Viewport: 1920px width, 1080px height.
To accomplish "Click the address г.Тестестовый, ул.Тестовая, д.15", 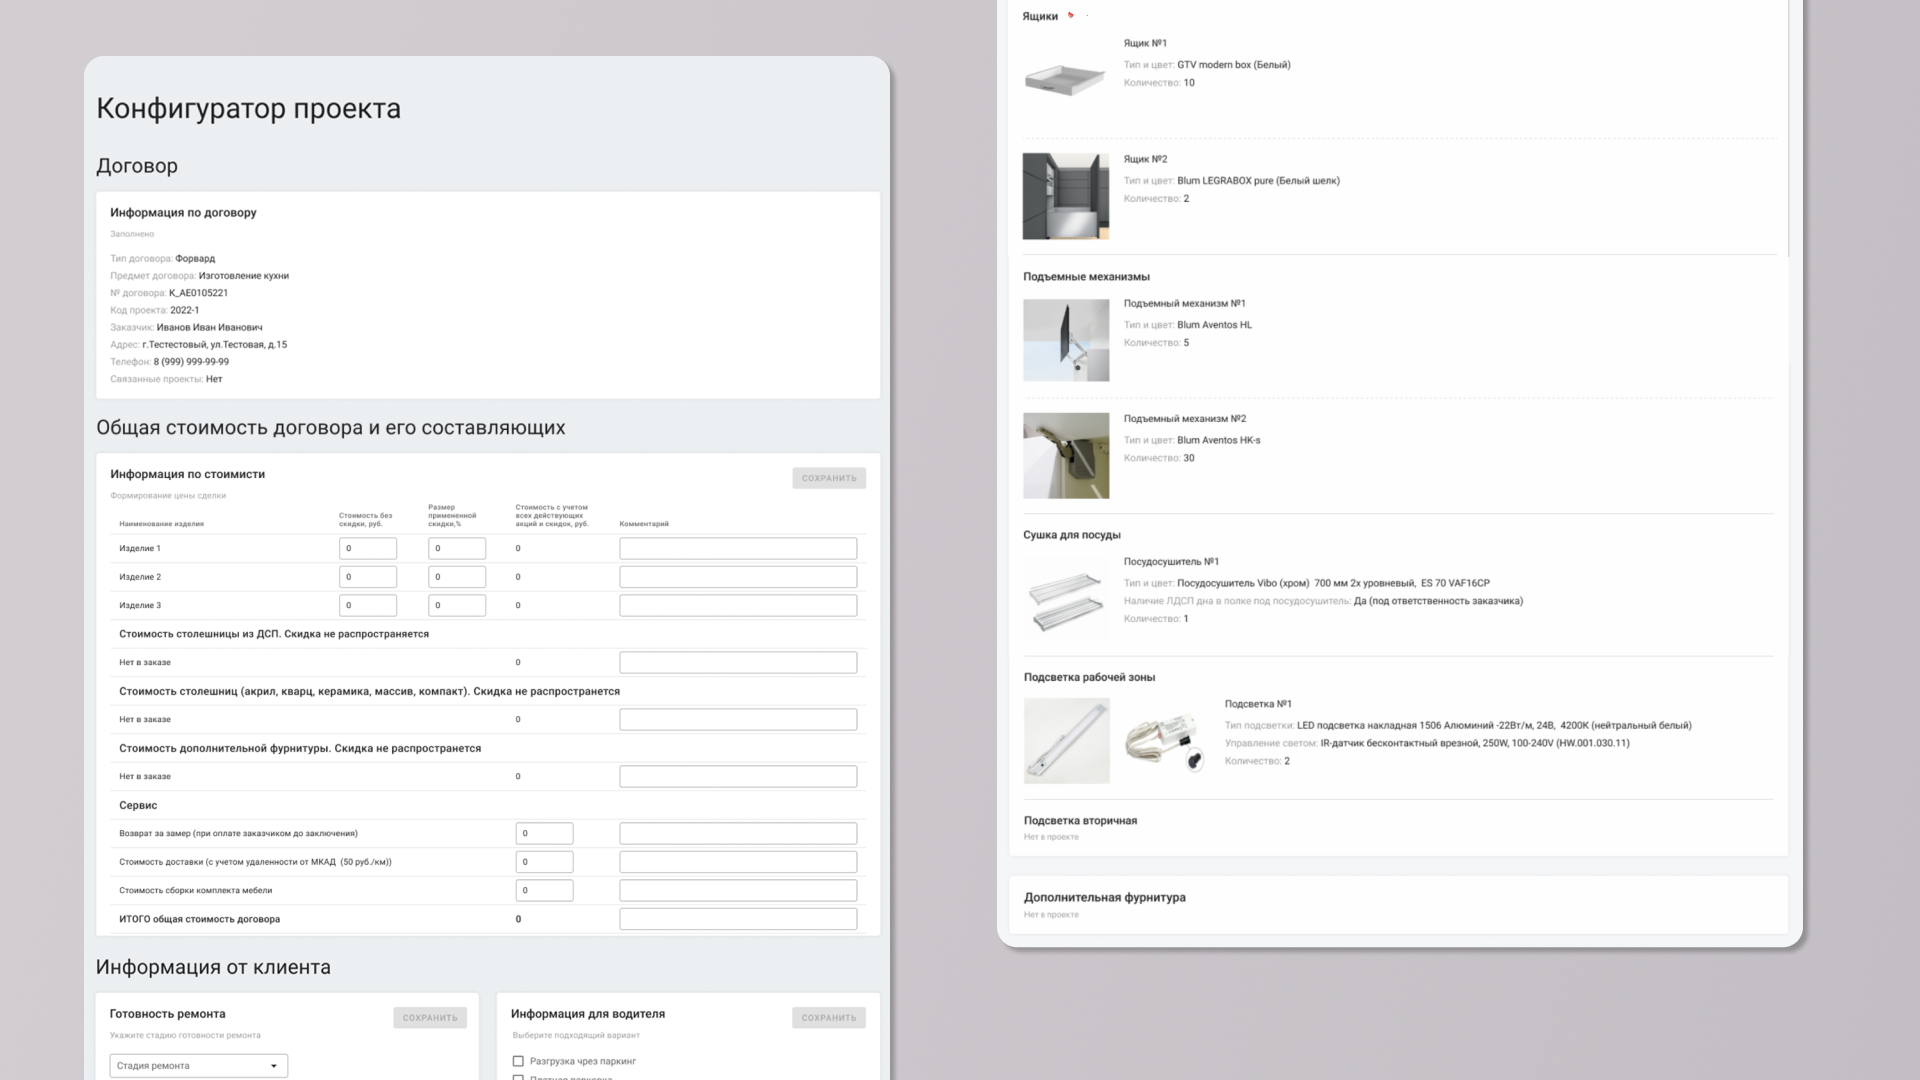I will tap(215, 345).
